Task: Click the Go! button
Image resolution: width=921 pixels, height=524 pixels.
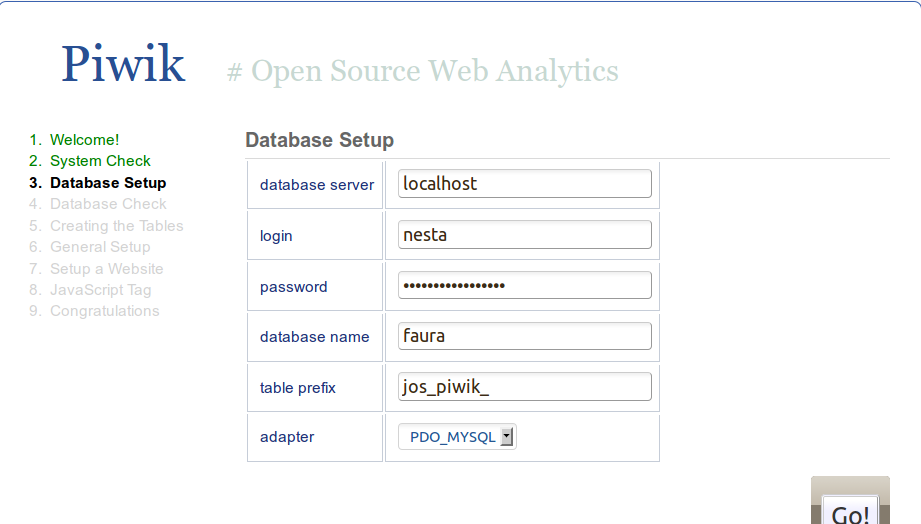Action: (850, 511)
